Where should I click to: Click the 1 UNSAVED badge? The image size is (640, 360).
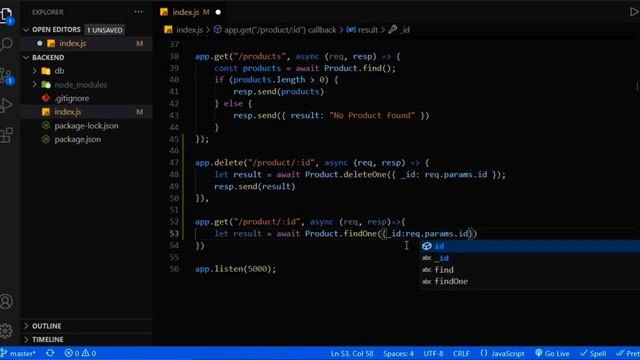tap(104, 30)
